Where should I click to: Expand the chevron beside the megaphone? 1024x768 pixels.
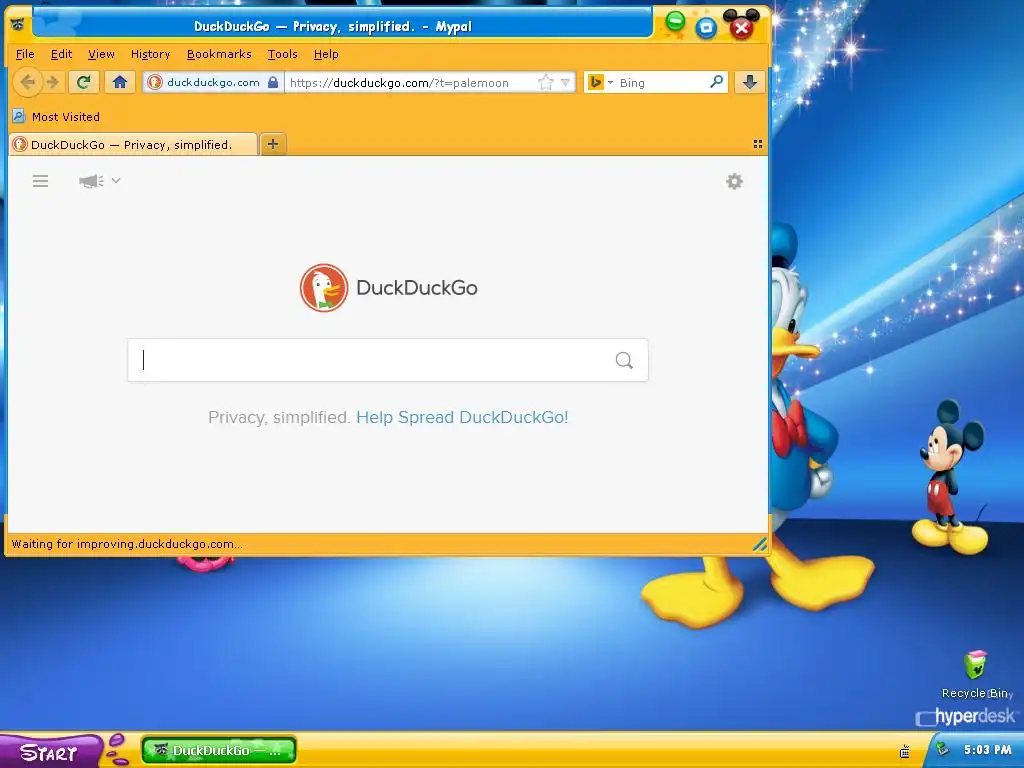point(116,180)
